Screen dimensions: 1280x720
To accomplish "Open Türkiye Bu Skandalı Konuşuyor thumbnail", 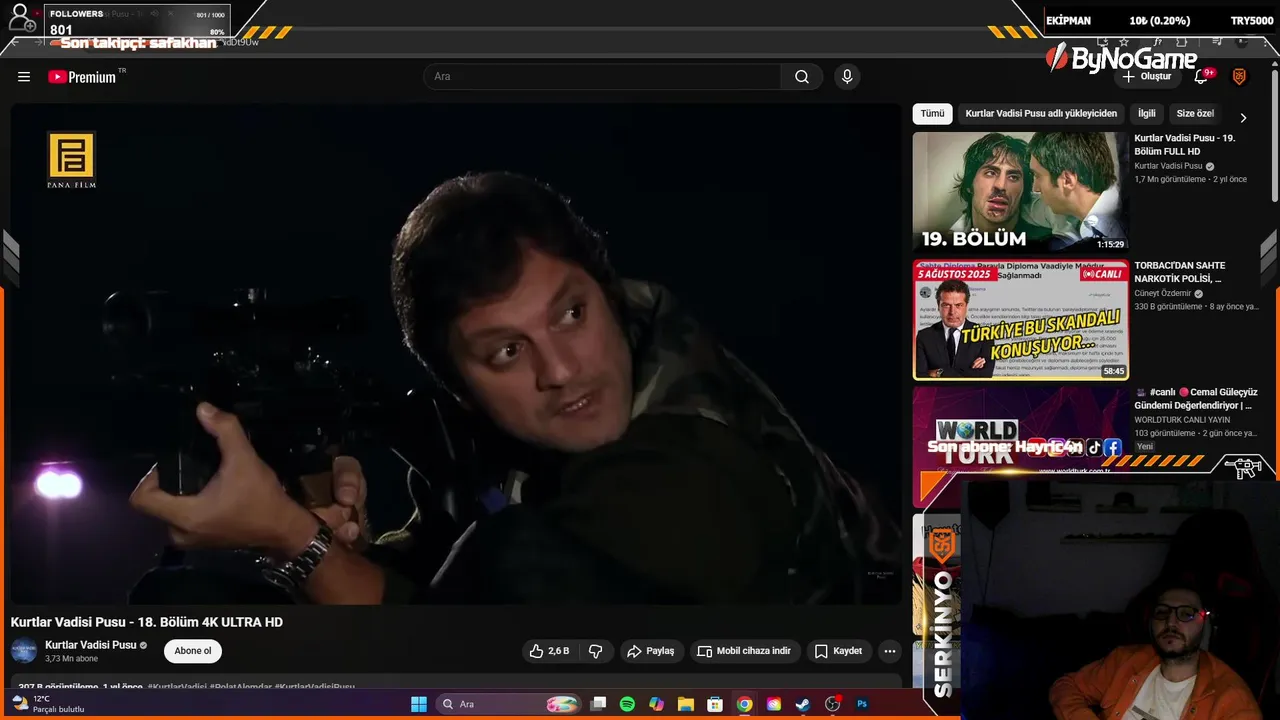I will 1020,320.
